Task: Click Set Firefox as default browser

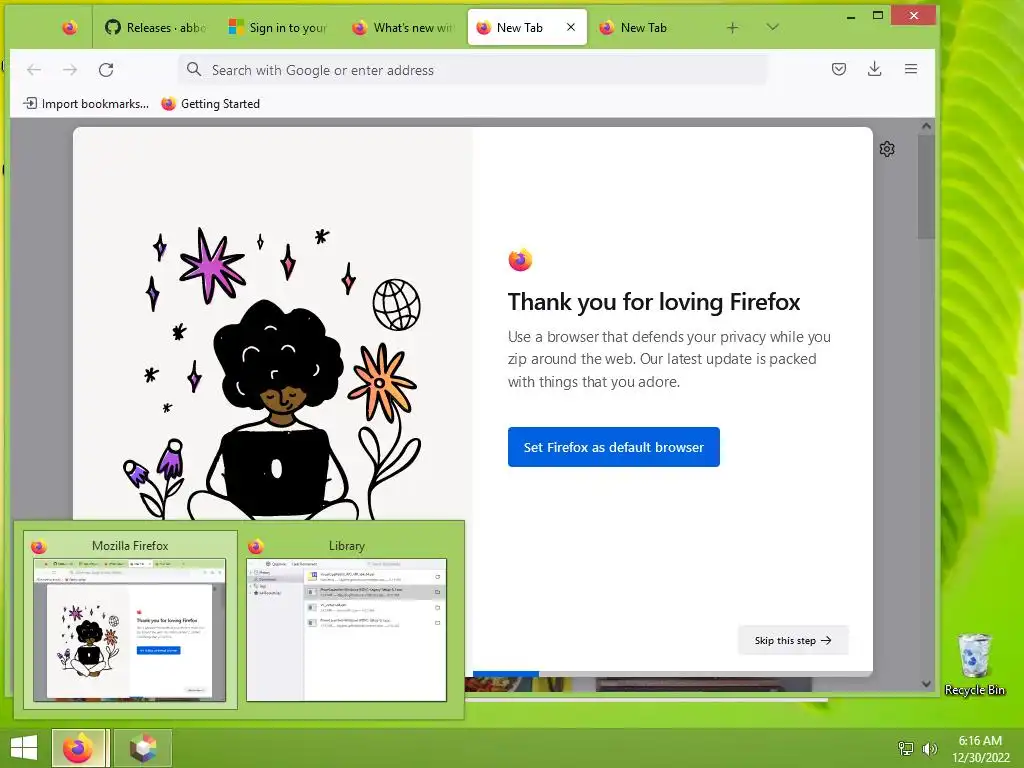Action: [614, 447]
